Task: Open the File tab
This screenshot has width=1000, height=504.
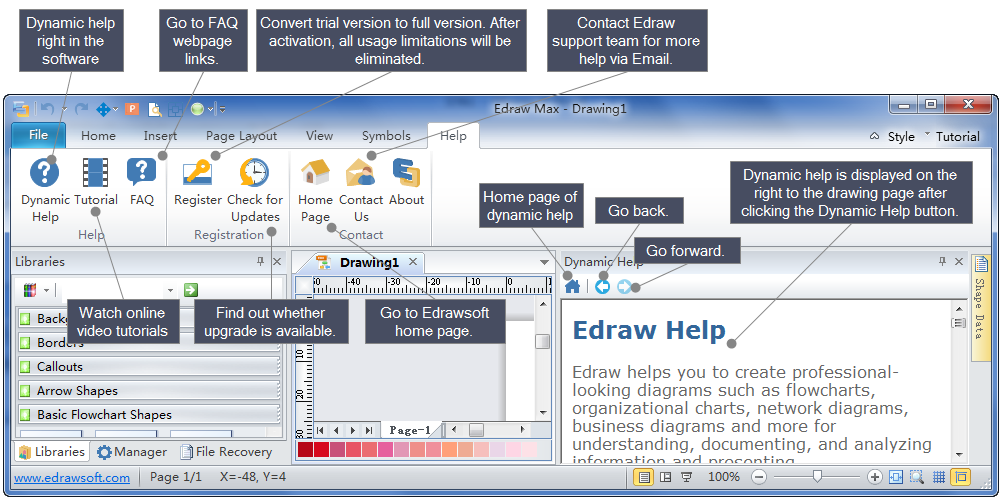Action: [x=38, y=135]
